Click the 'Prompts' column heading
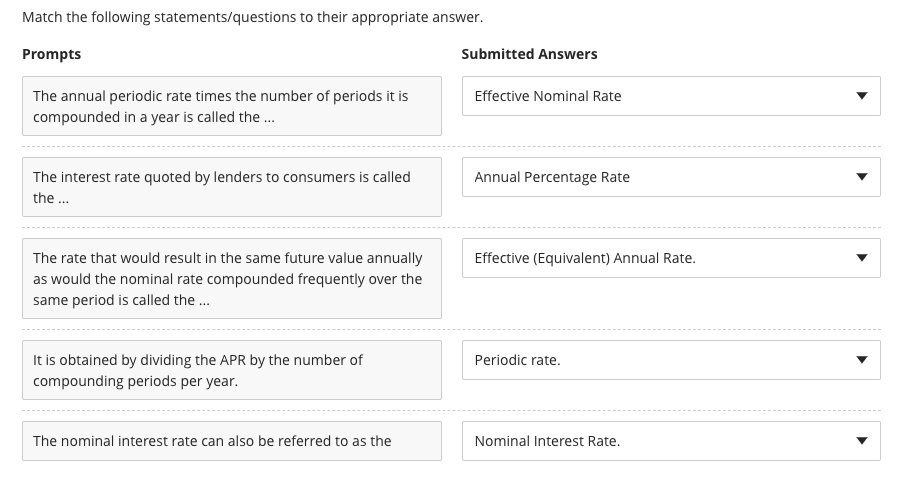Screen dimensions: 899x479 (52, 54)
